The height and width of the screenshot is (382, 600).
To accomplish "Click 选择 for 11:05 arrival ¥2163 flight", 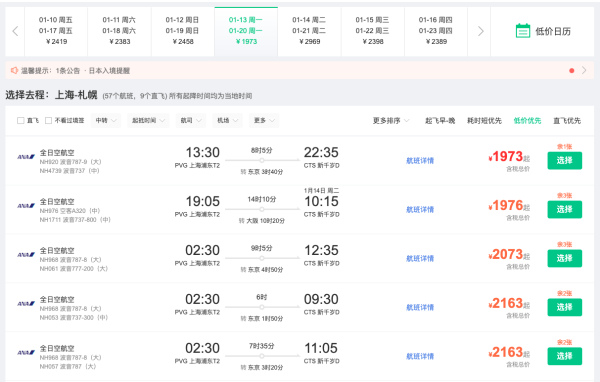I will 564,356.
